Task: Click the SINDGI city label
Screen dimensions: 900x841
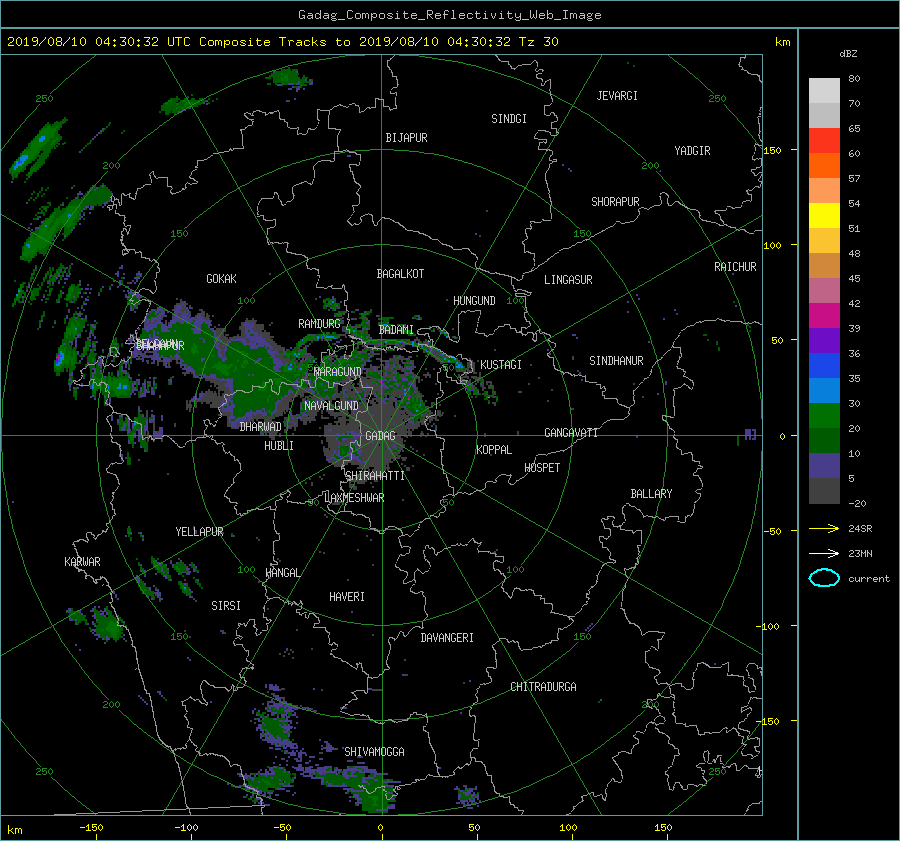Action: (509, 119)
